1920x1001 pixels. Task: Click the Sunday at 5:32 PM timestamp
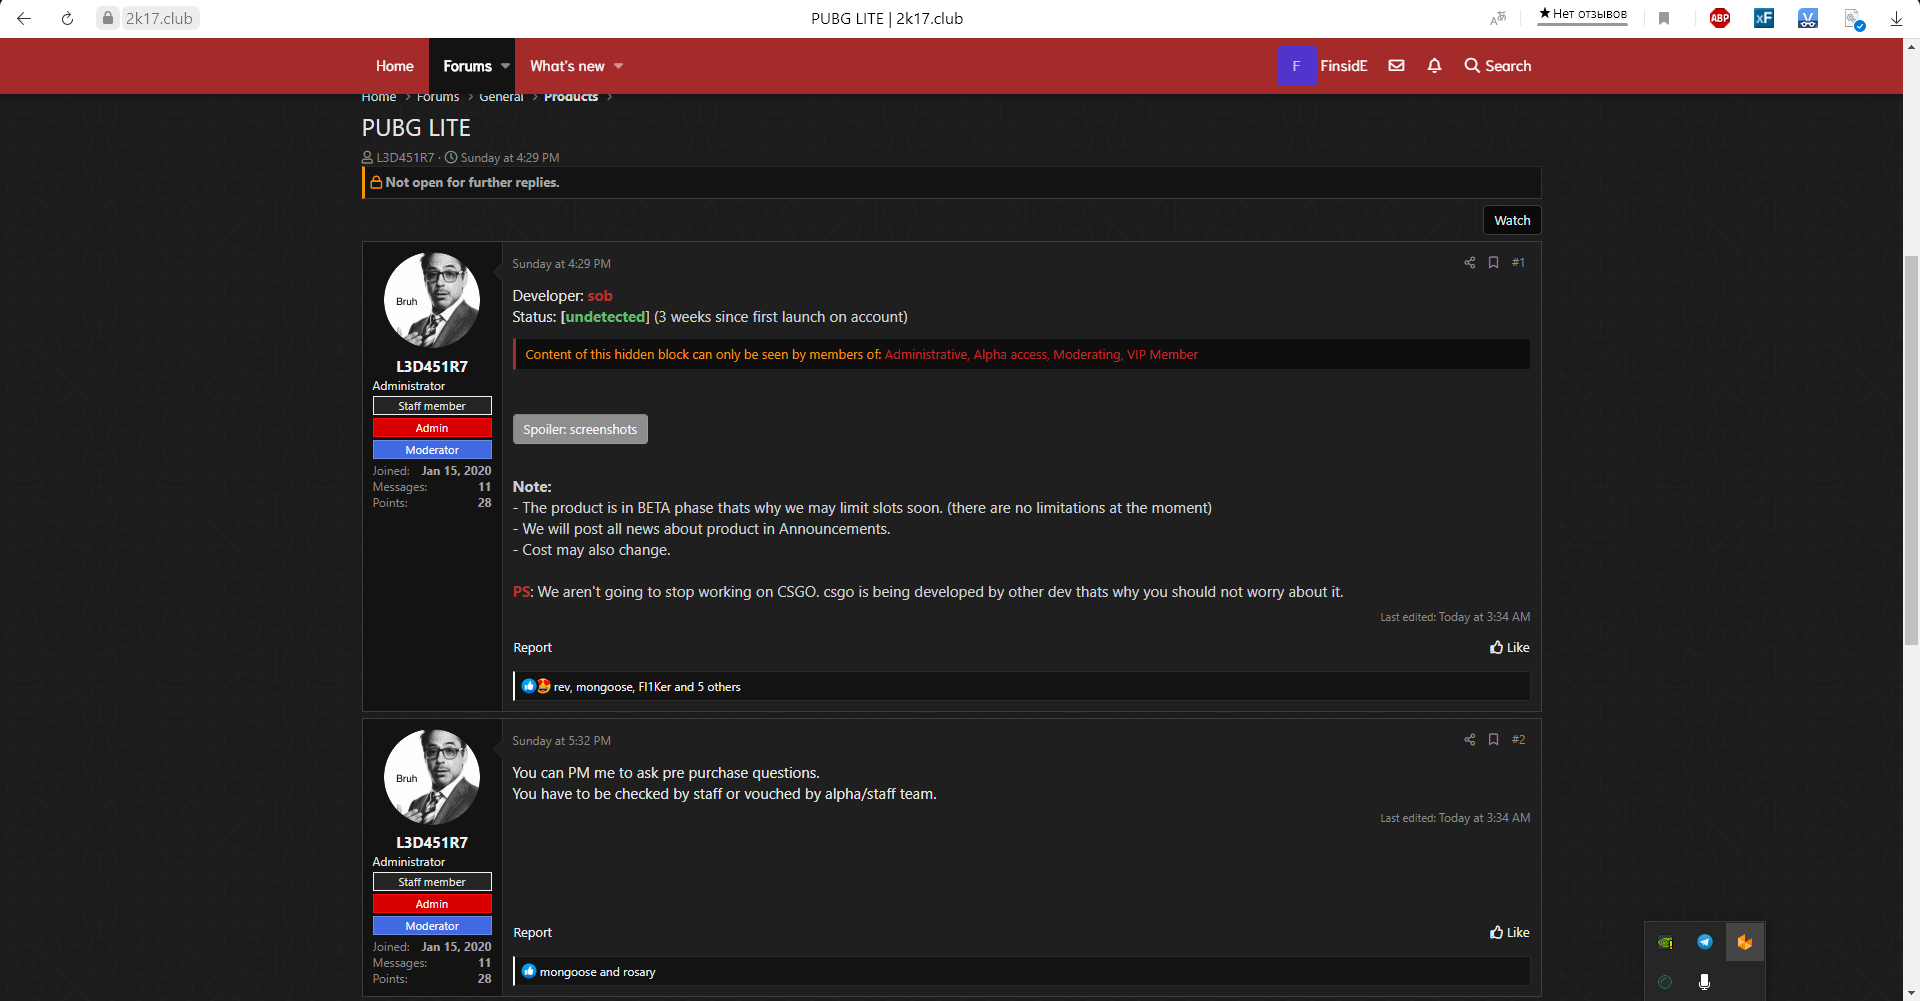pos(561,741)
